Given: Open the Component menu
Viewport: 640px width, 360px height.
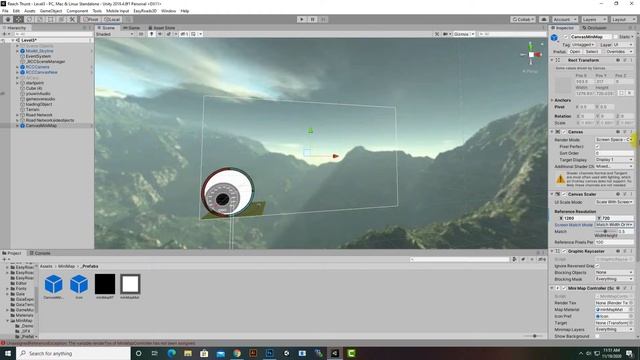Looking at the screenshot, I should 77,11.
